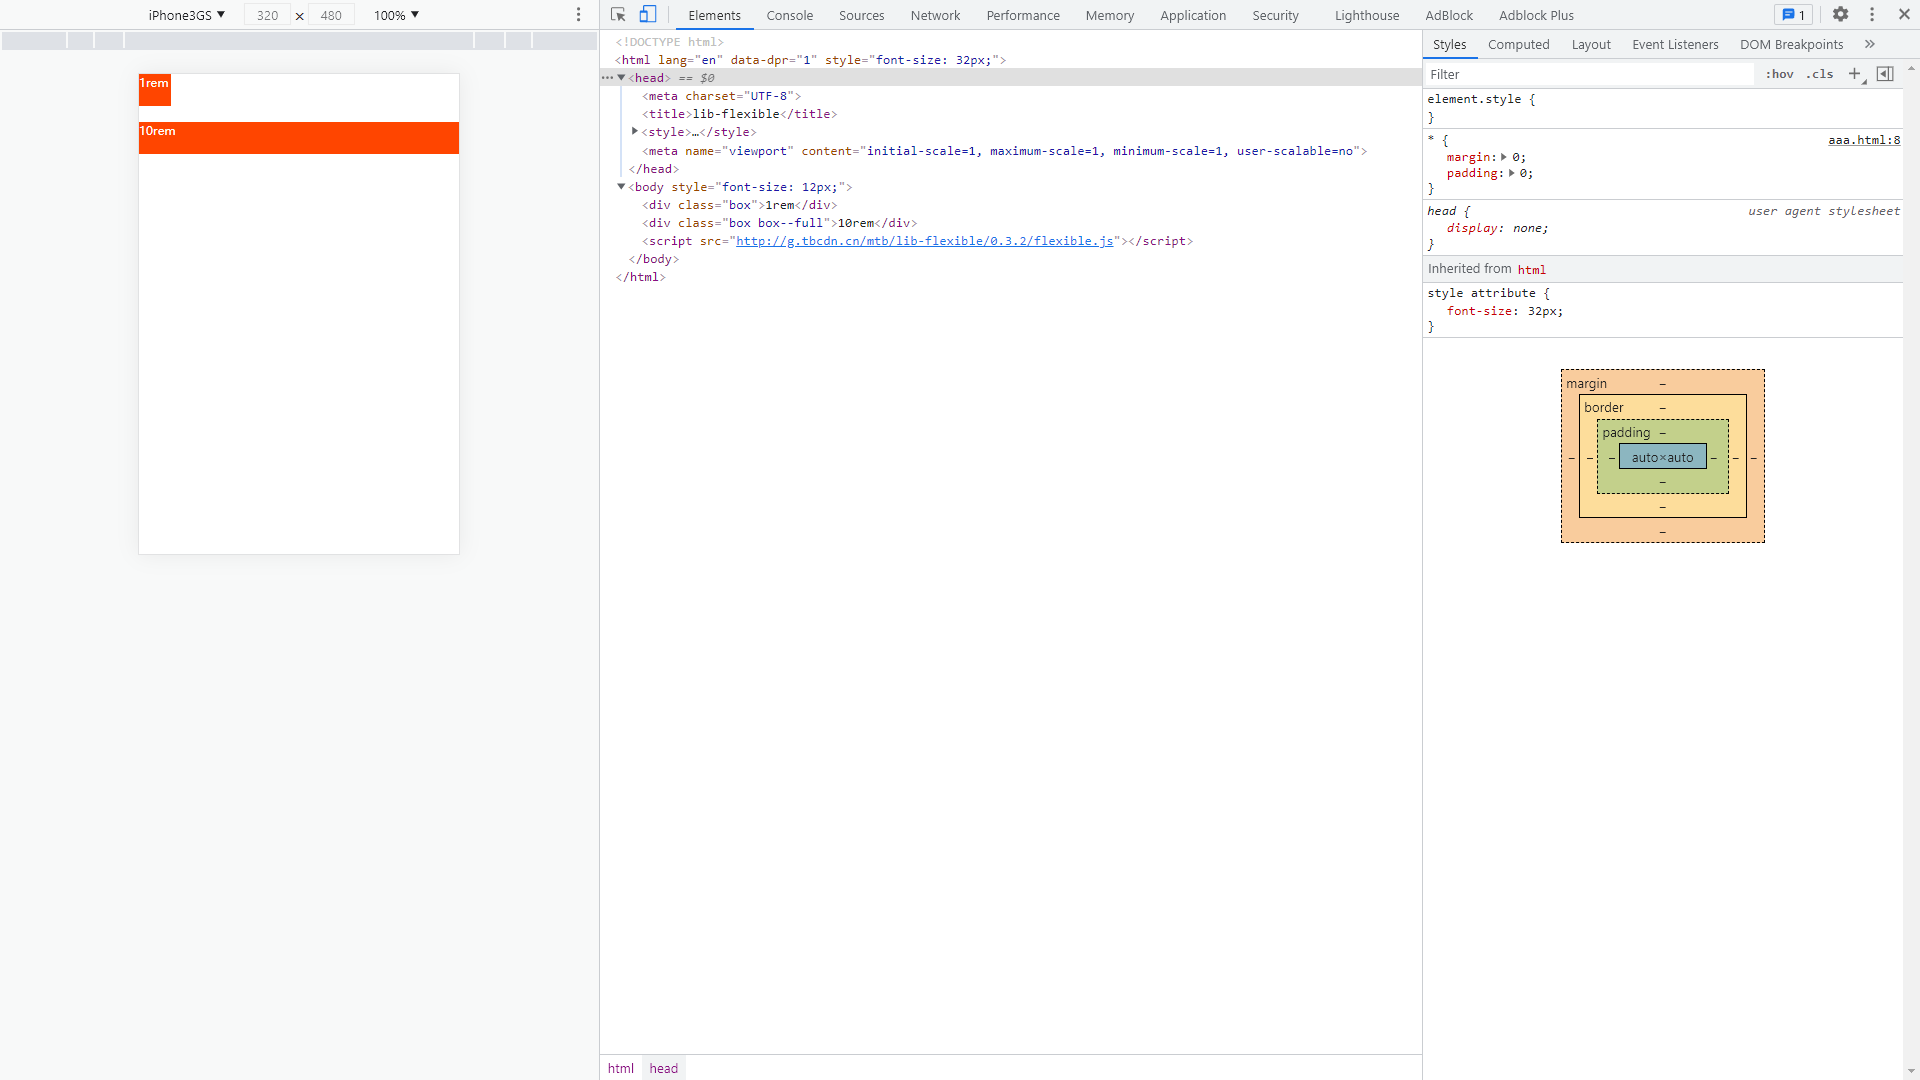Image resolution: width=1920 pixels, height=1080 pixels.
Task: Click the viewport width field 320
Action: point(267,15)
